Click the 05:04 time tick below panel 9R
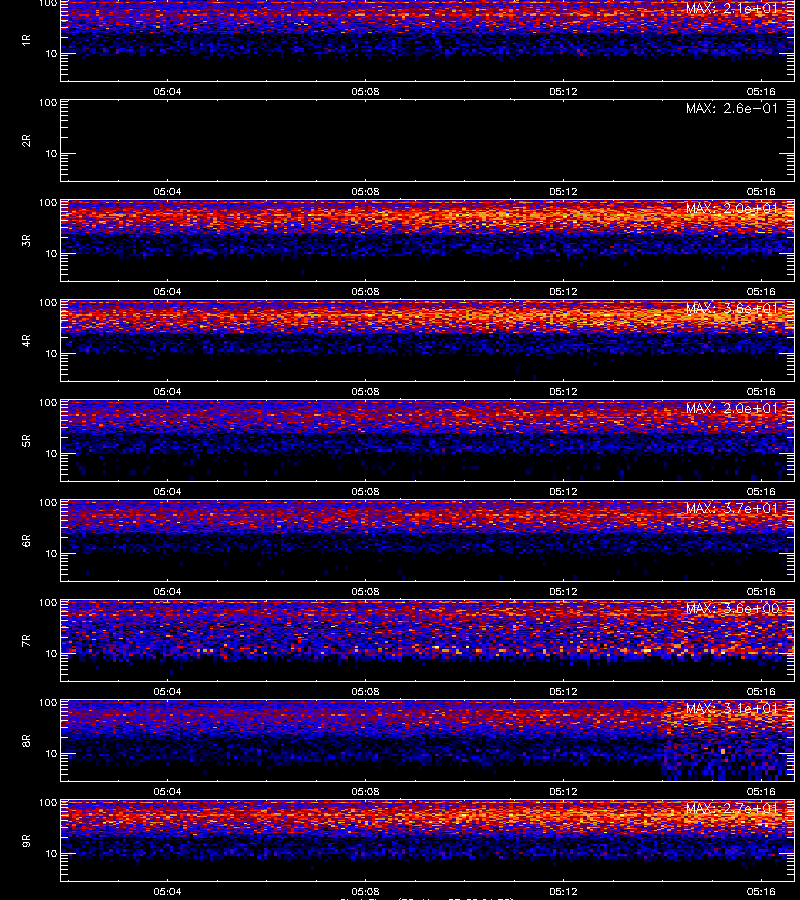The height and width of the screenshot is (900, 800). pyautogui.click(x=167, y=891)
